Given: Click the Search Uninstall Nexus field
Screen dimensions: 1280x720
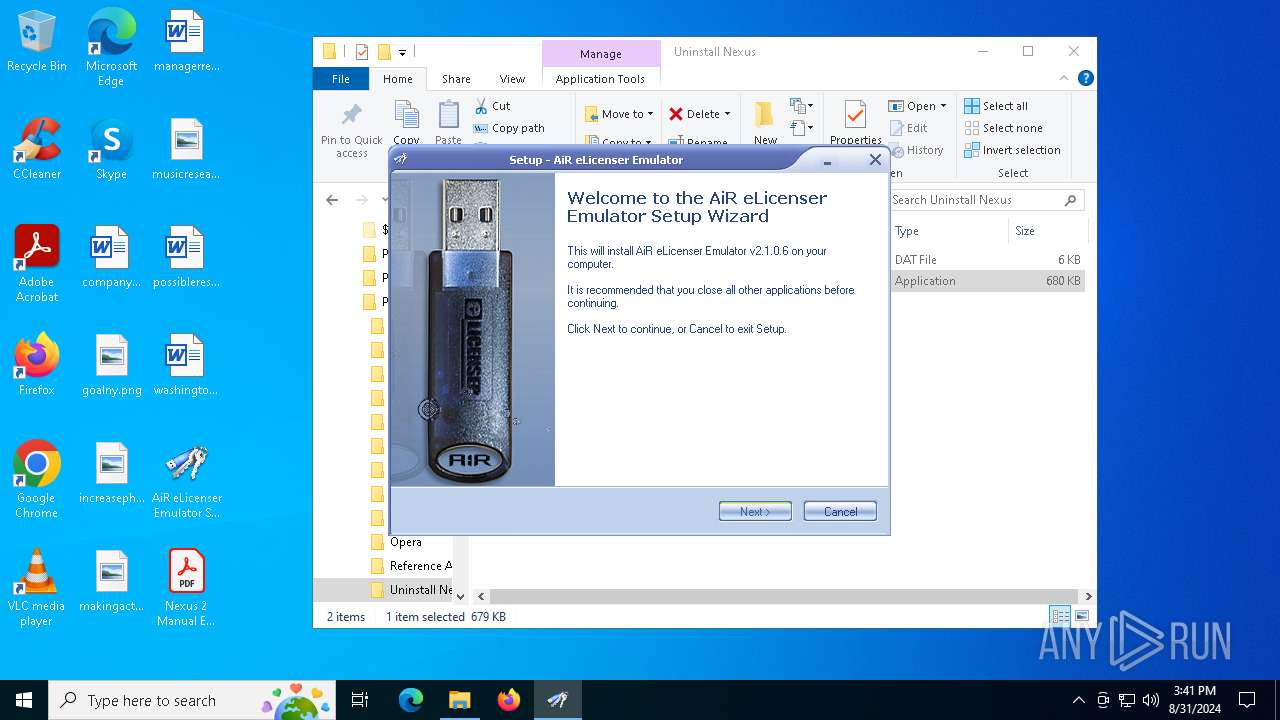Looking at the screenshot, I should [985, 200].
